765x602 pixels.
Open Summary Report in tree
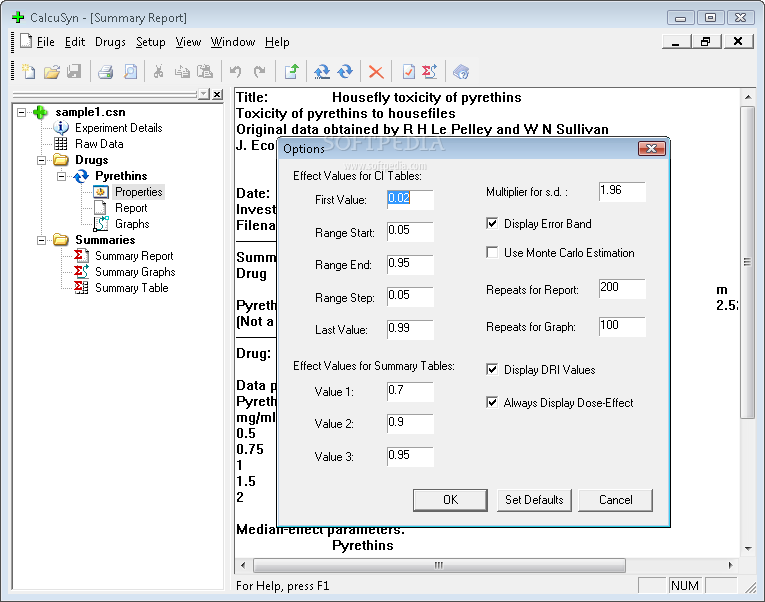coord(134,256)
